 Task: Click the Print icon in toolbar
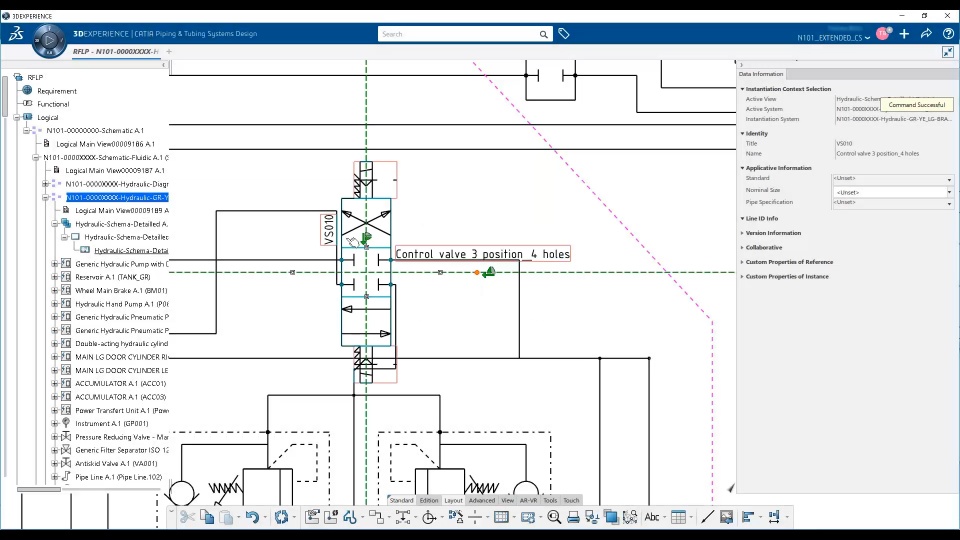tap(573, 517)
